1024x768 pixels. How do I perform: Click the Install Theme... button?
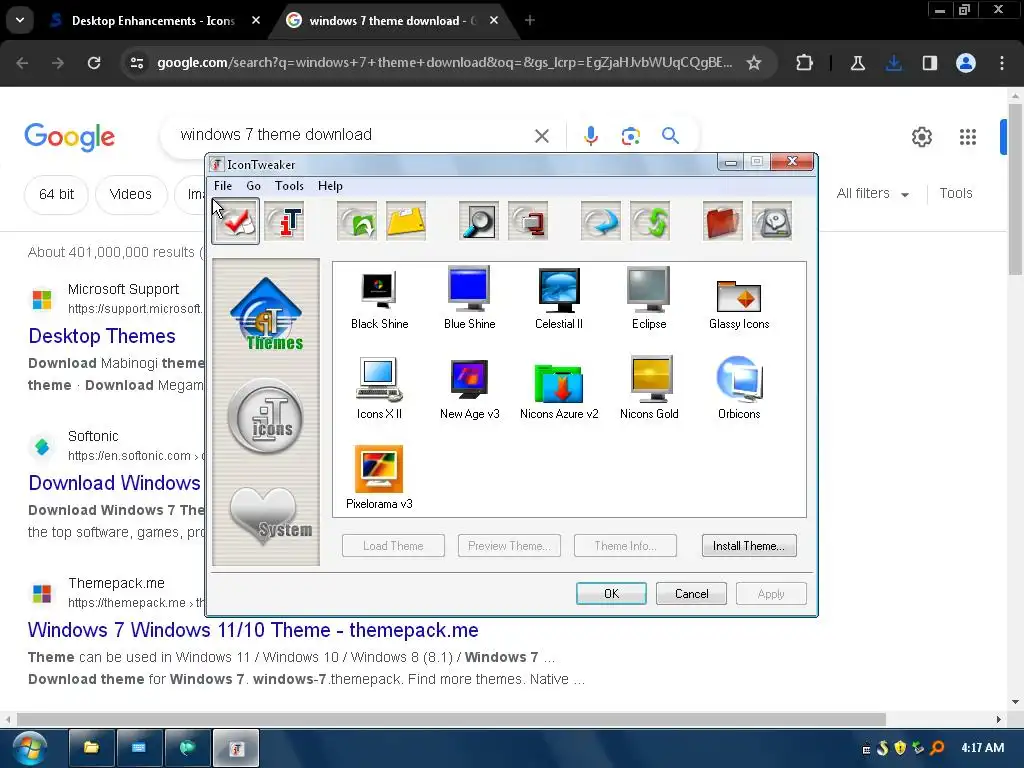749,546
